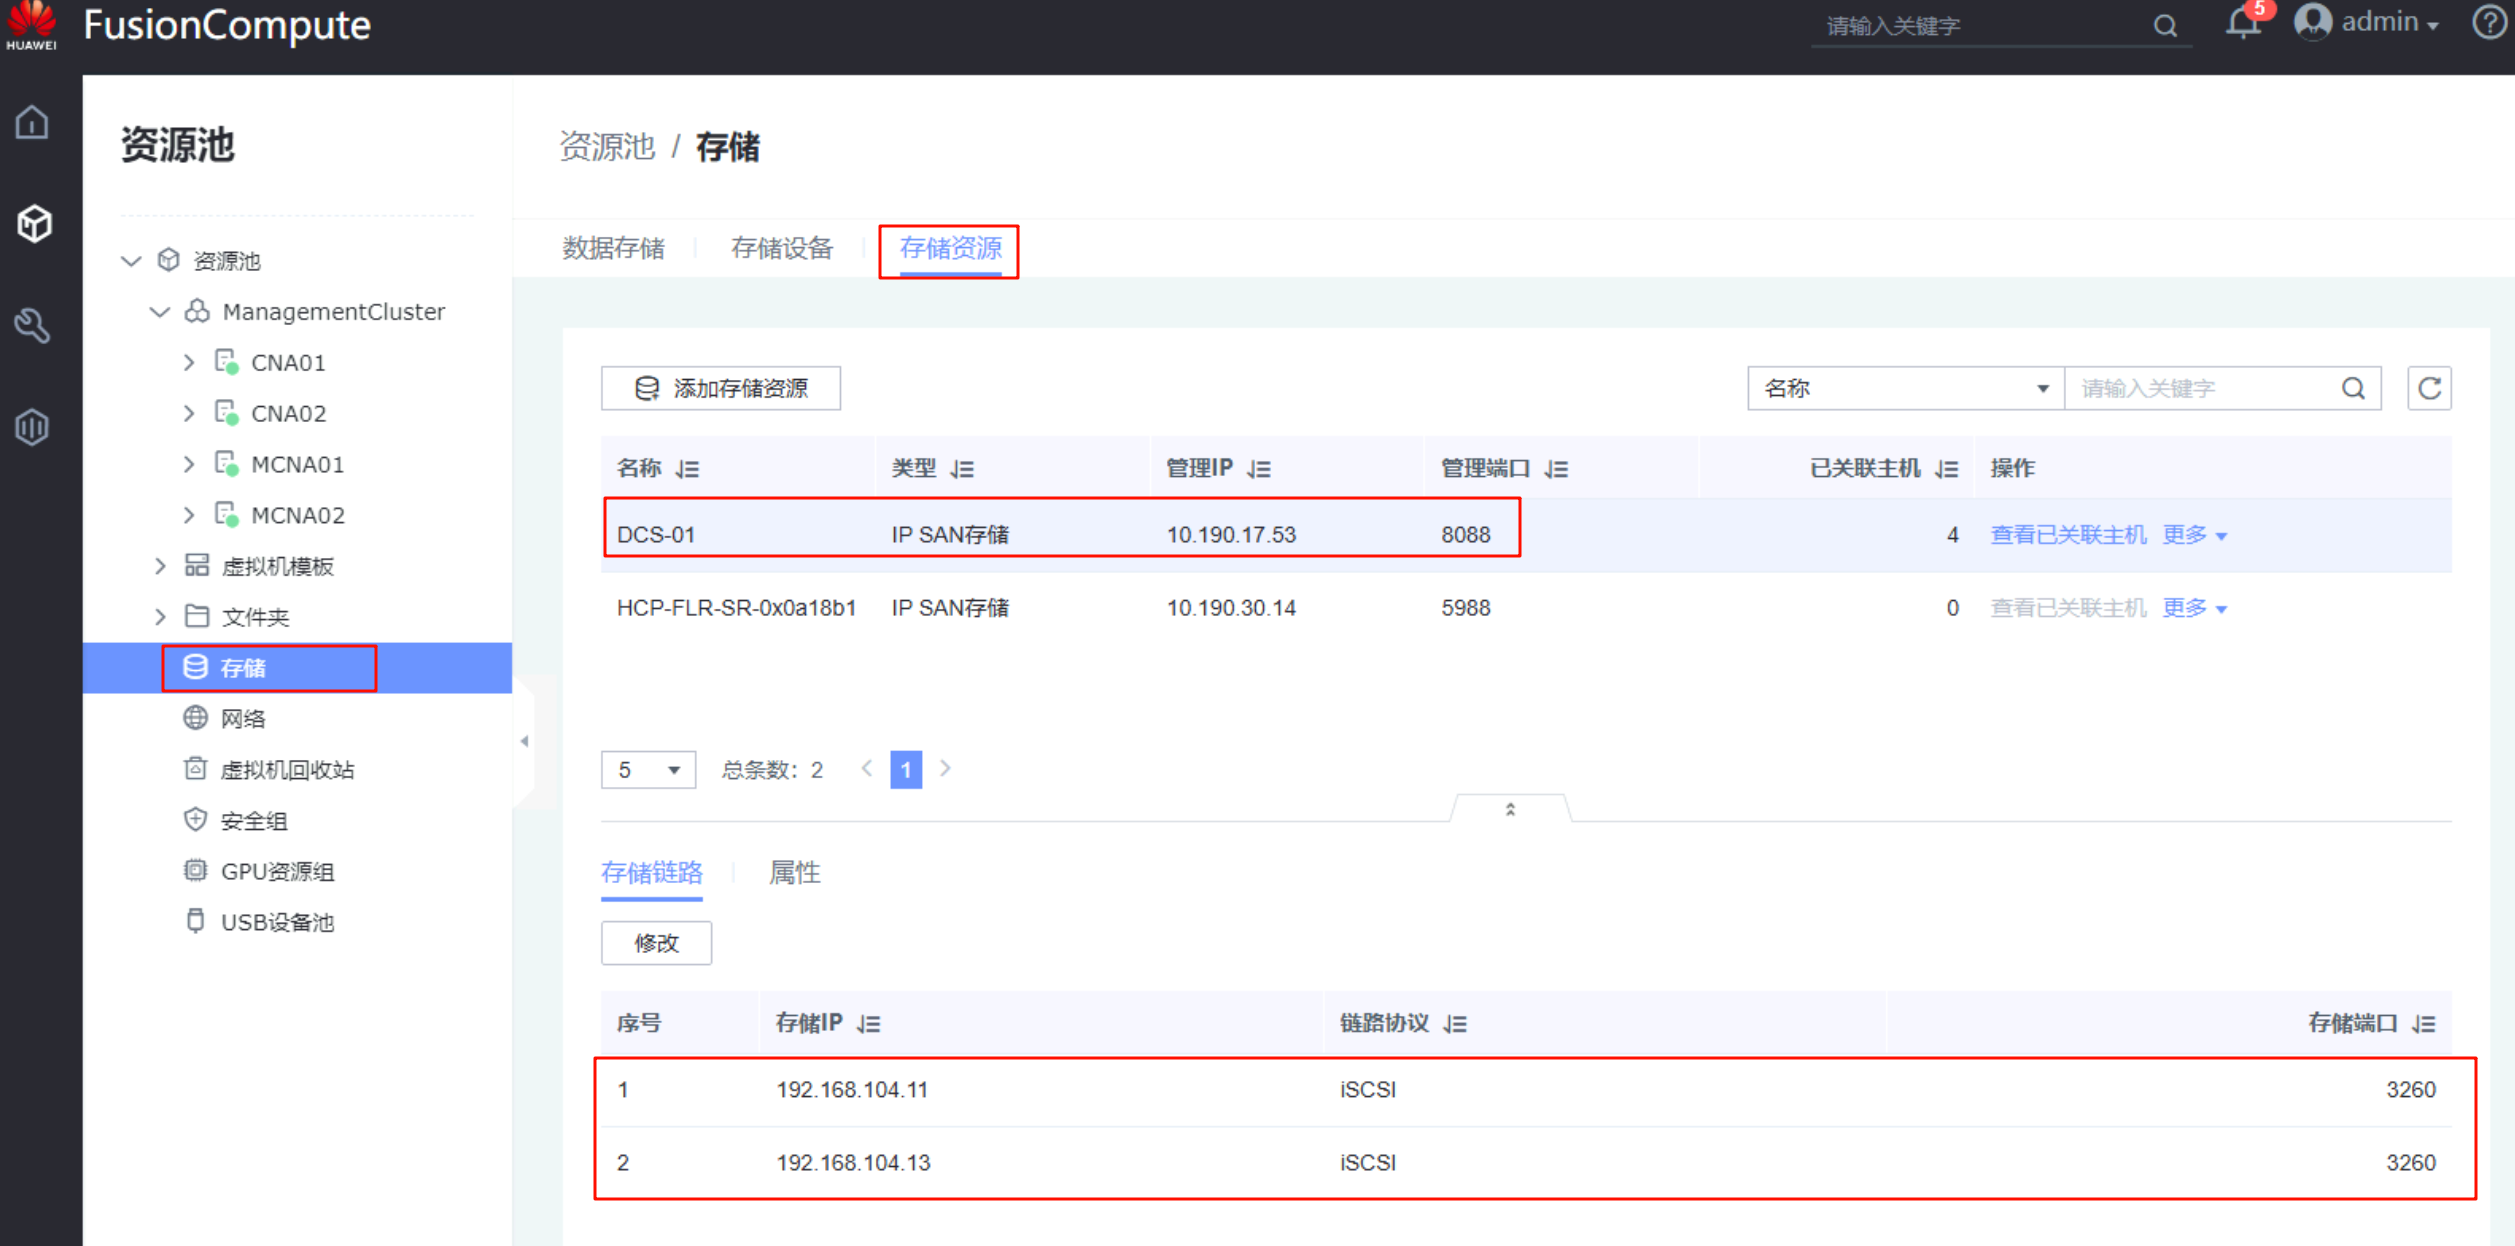This screenshot has height=1246, width=2515.
Task: Click the help question mark icon
Action: click(x=2488, y=22)
